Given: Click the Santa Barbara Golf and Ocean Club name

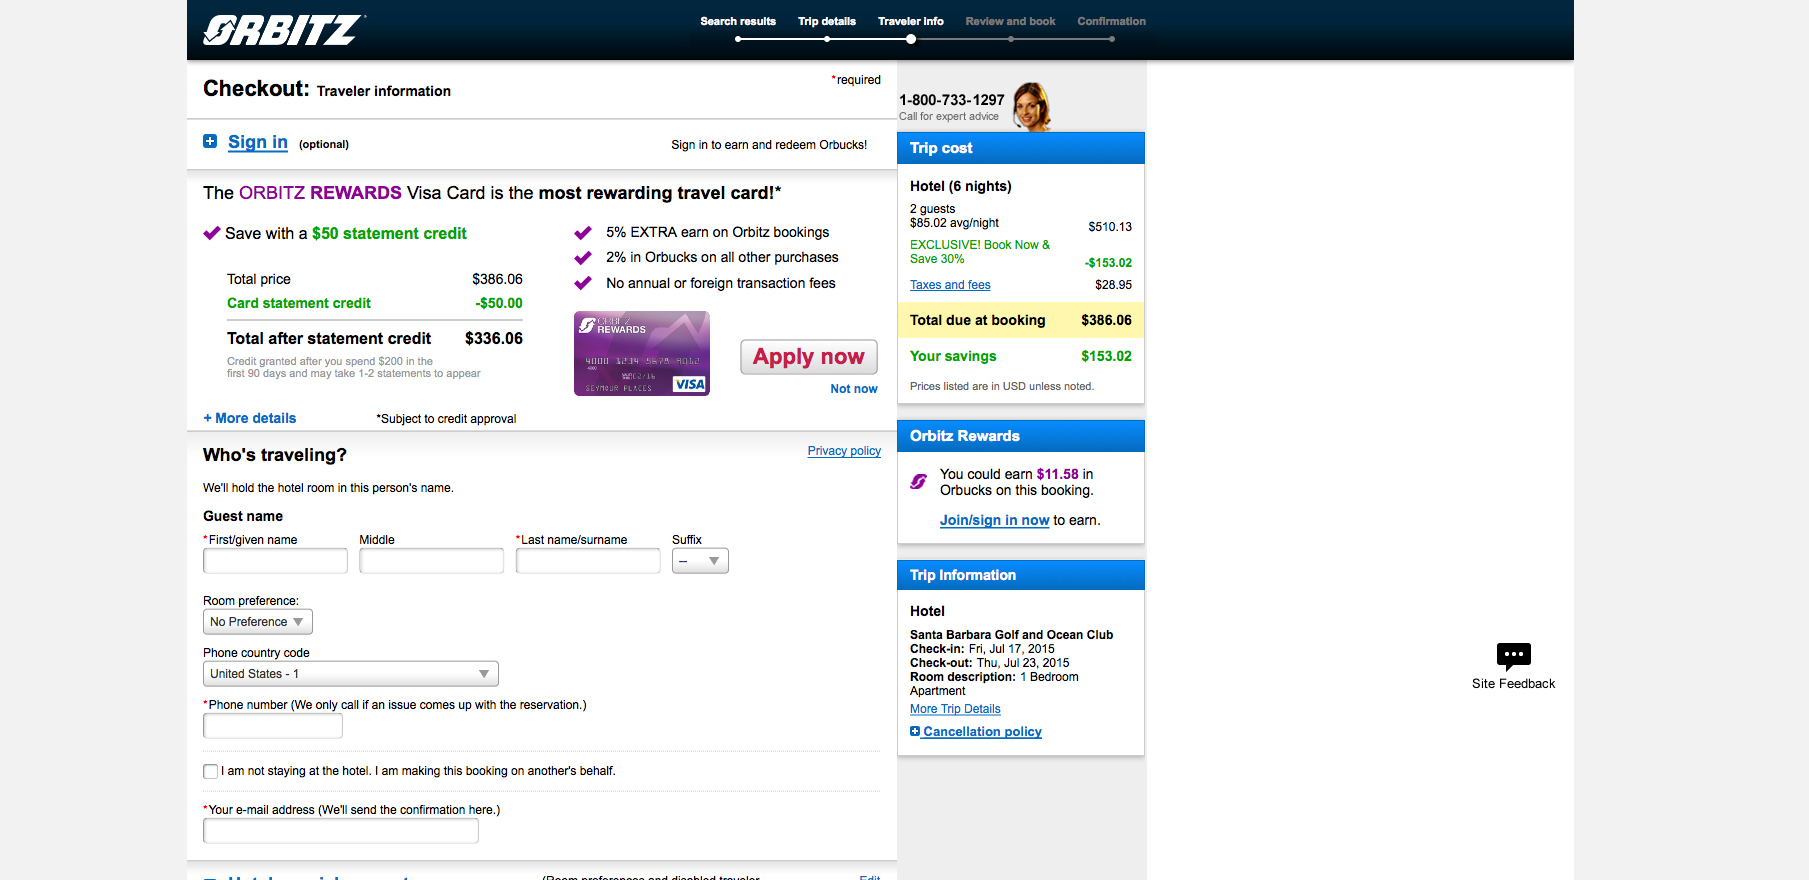Looking at the screenshot, I should coord(1011,635).
